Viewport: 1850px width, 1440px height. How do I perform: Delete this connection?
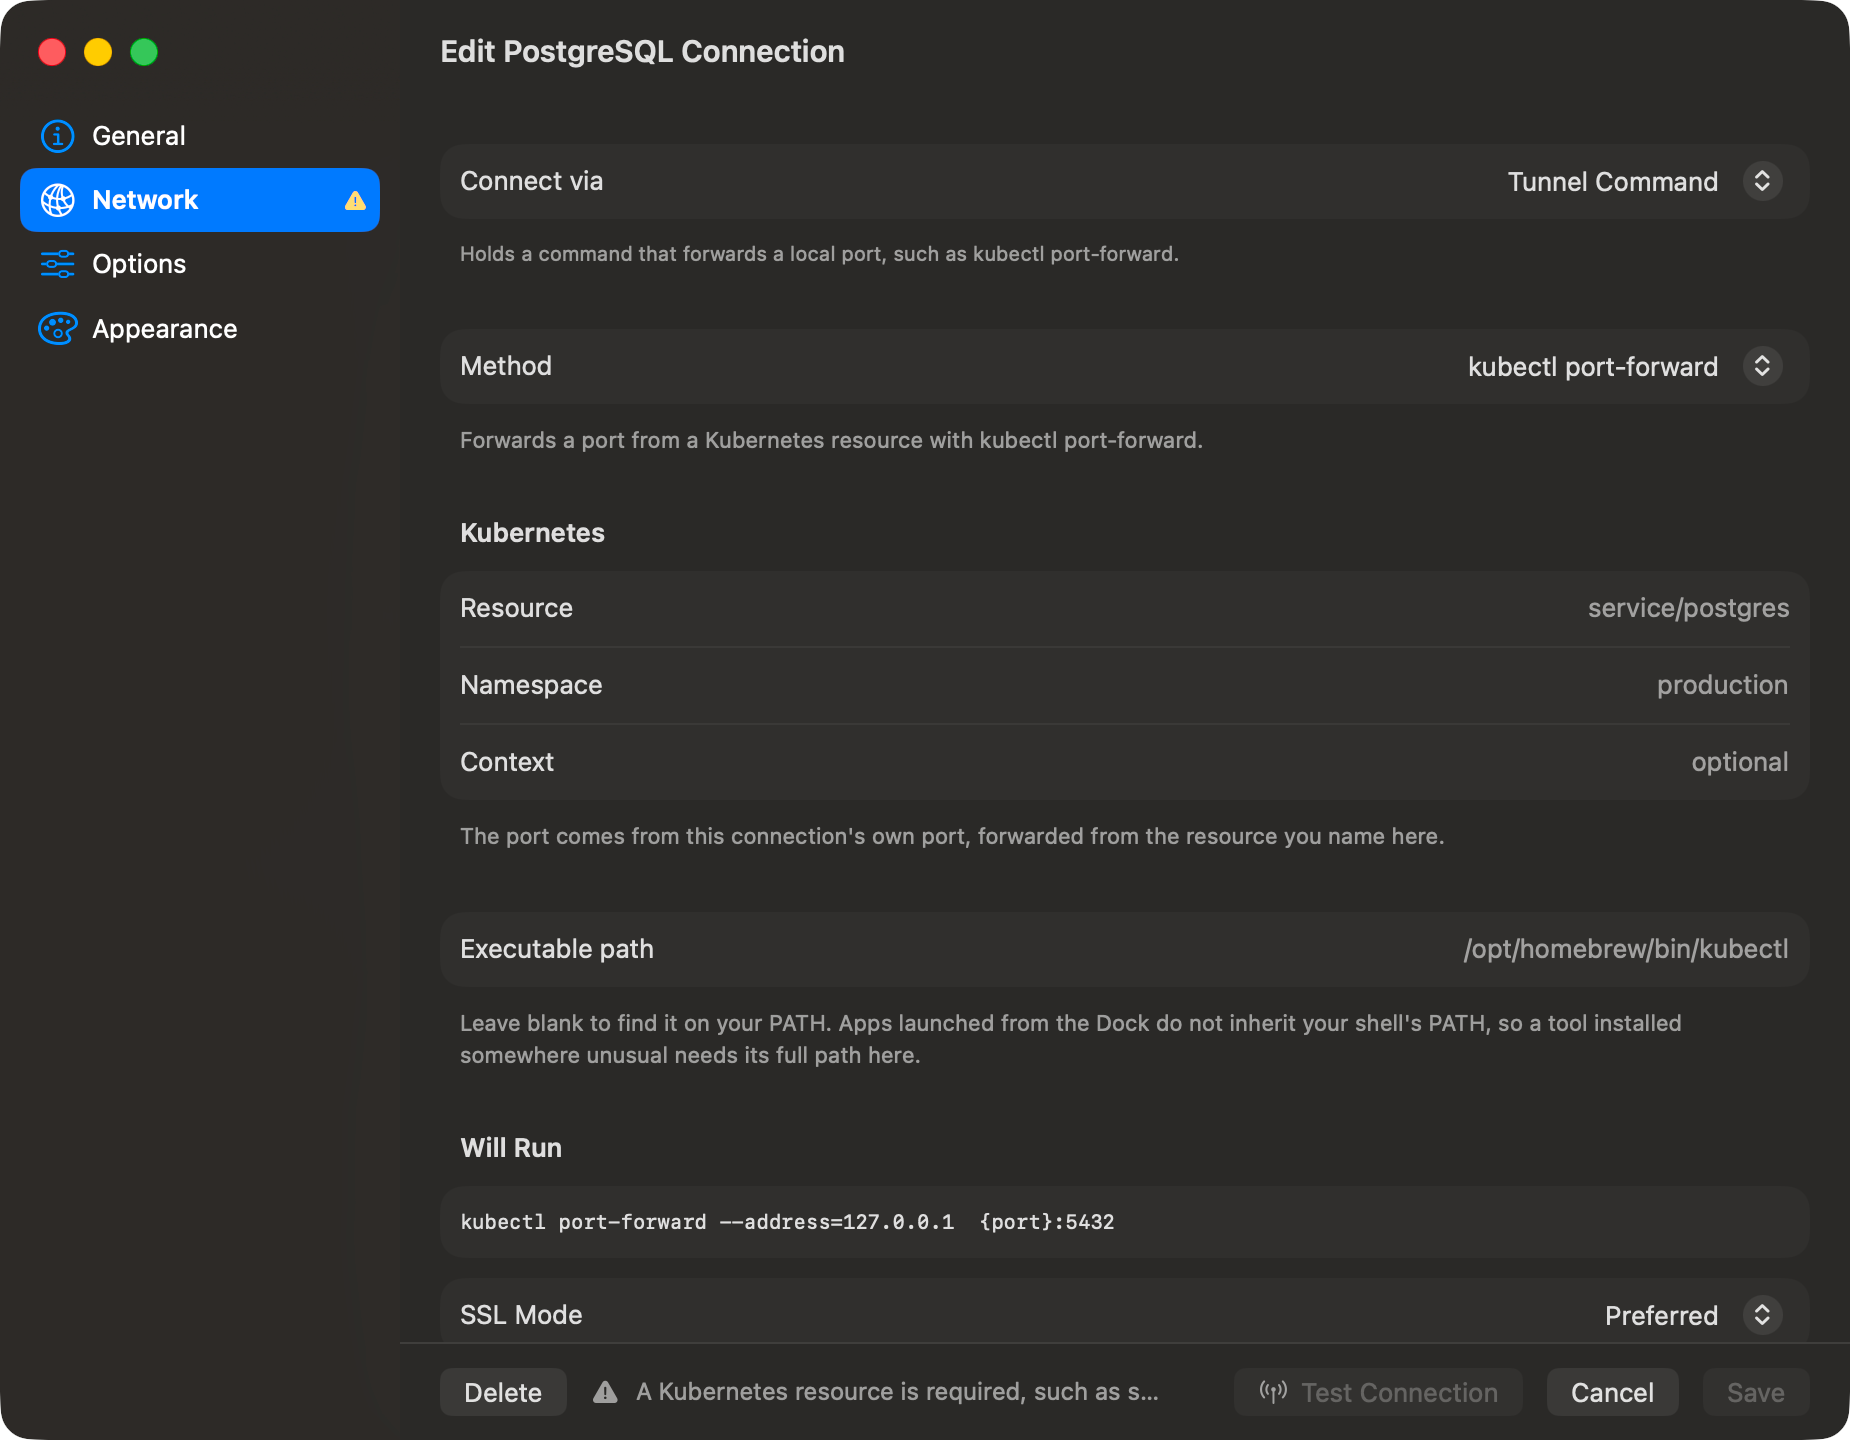pyautogui.click(x=503, y=1392)
